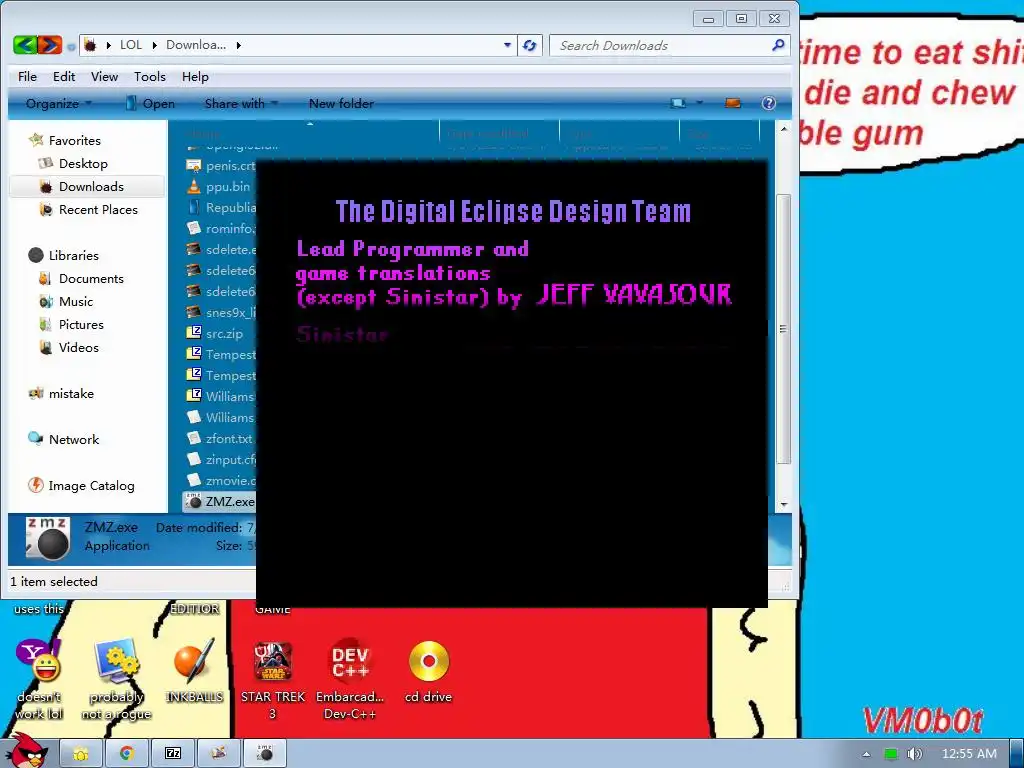
Task: Select Downloads in navigation pane
Action: (x=91, y=187)
